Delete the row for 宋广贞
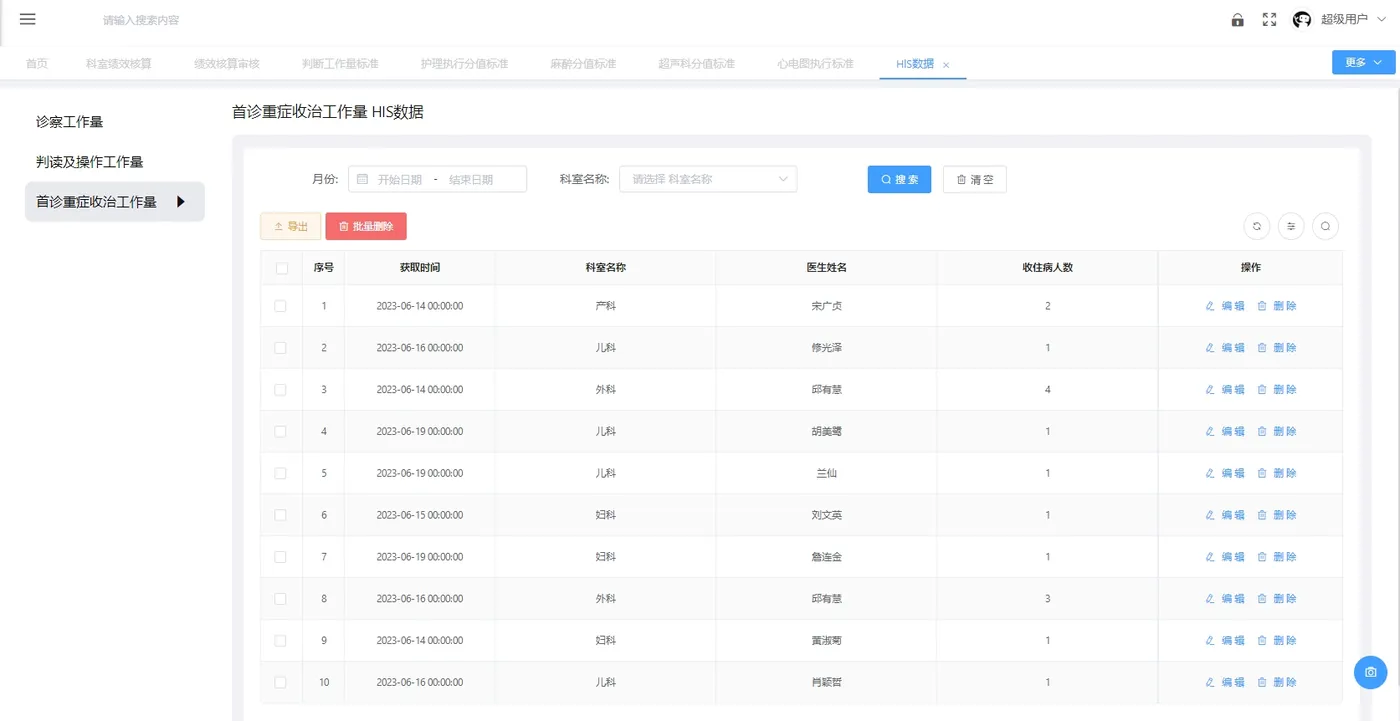 (x=1277, y=306)
